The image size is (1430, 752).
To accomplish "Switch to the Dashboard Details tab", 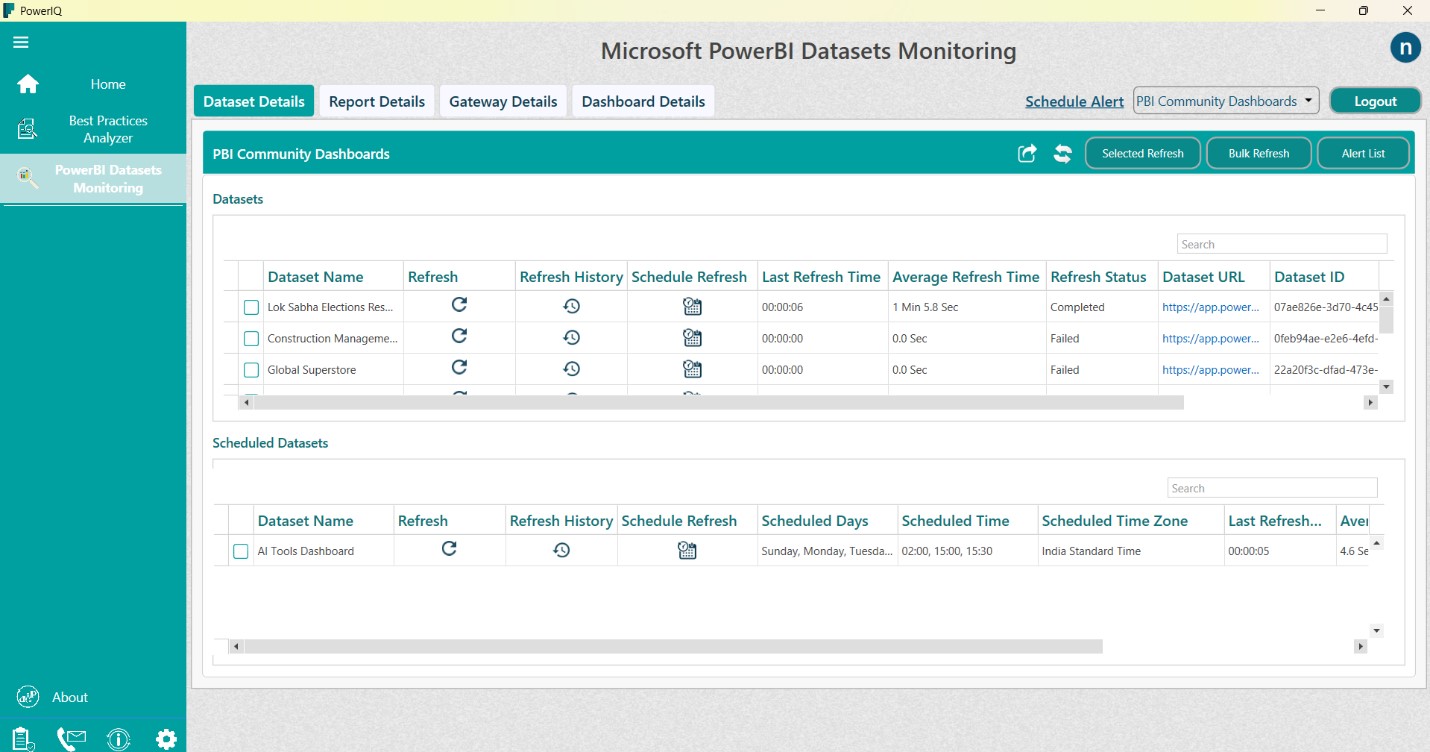I will point(643,101).
